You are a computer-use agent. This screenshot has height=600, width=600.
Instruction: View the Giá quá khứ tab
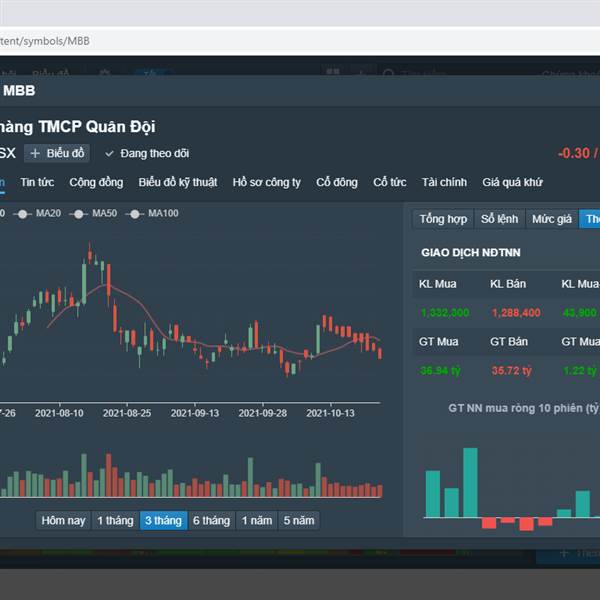[512, 182]
